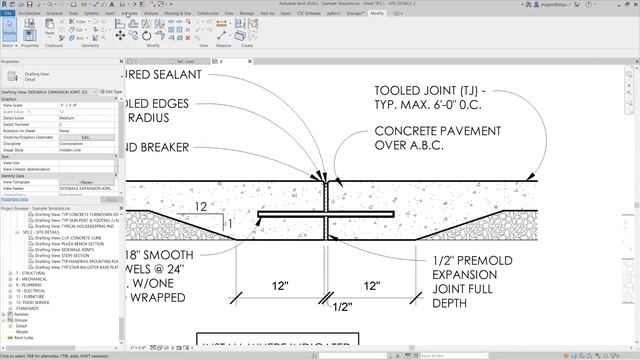Viewport: 640px width, 360px height.
Task: Click the View Template None button
Action: coord(86,182)
